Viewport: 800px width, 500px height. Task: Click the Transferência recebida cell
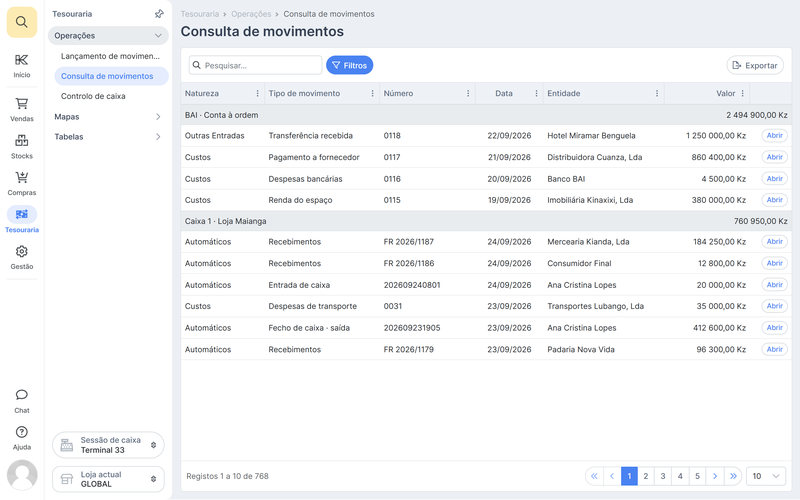(x=311, y=136)
